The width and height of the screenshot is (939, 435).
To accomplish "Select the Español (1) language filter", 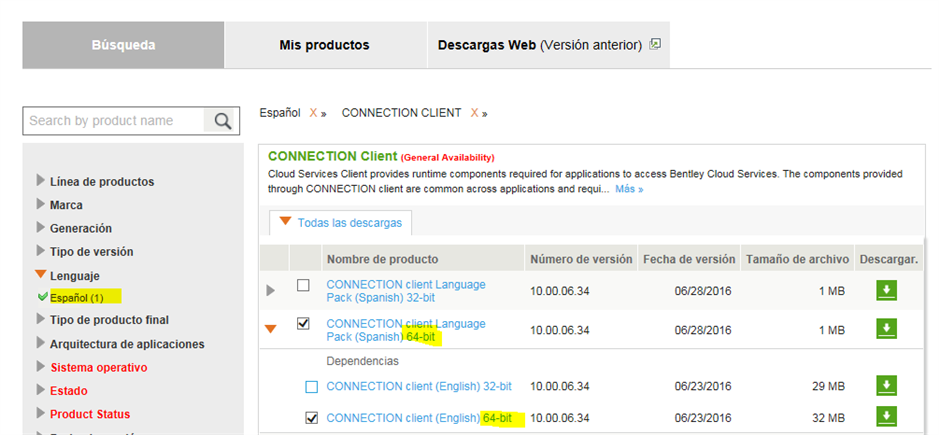I will (78, 298).
